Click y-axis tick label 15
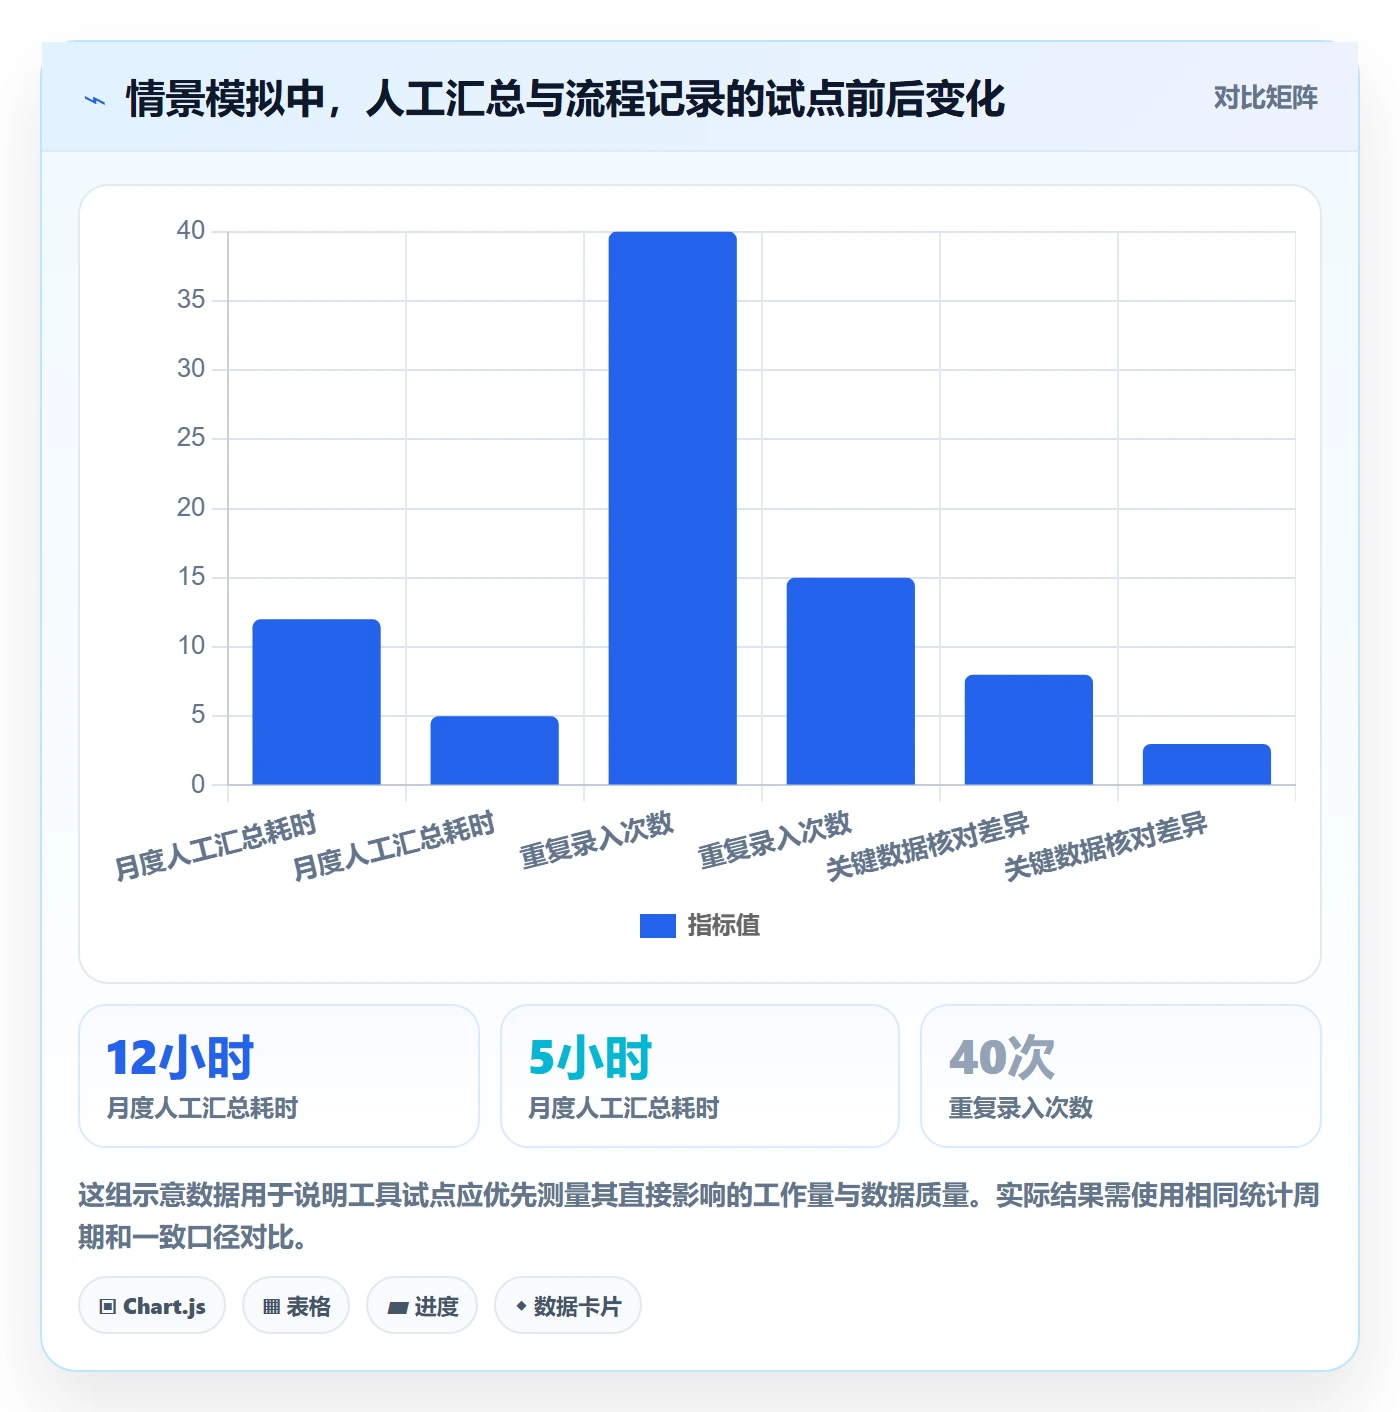1400x1412 pixels. coord(191,577)
